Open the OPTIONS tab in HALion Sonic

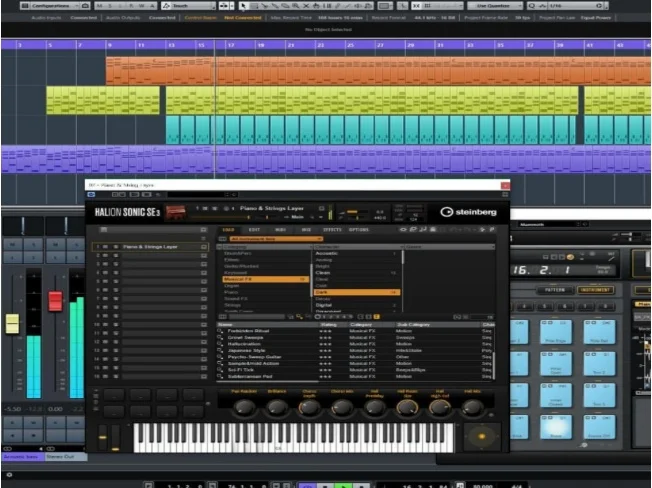click(359, 229)
